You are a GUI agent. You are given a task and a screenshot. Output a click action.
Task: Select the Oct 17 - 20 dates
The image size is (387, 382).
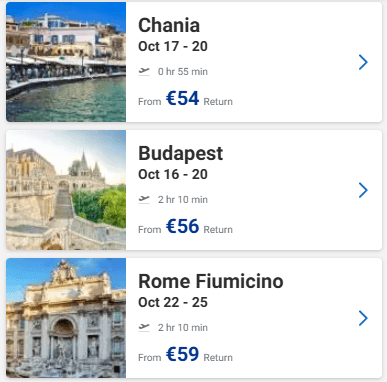[x=173, y=46]
